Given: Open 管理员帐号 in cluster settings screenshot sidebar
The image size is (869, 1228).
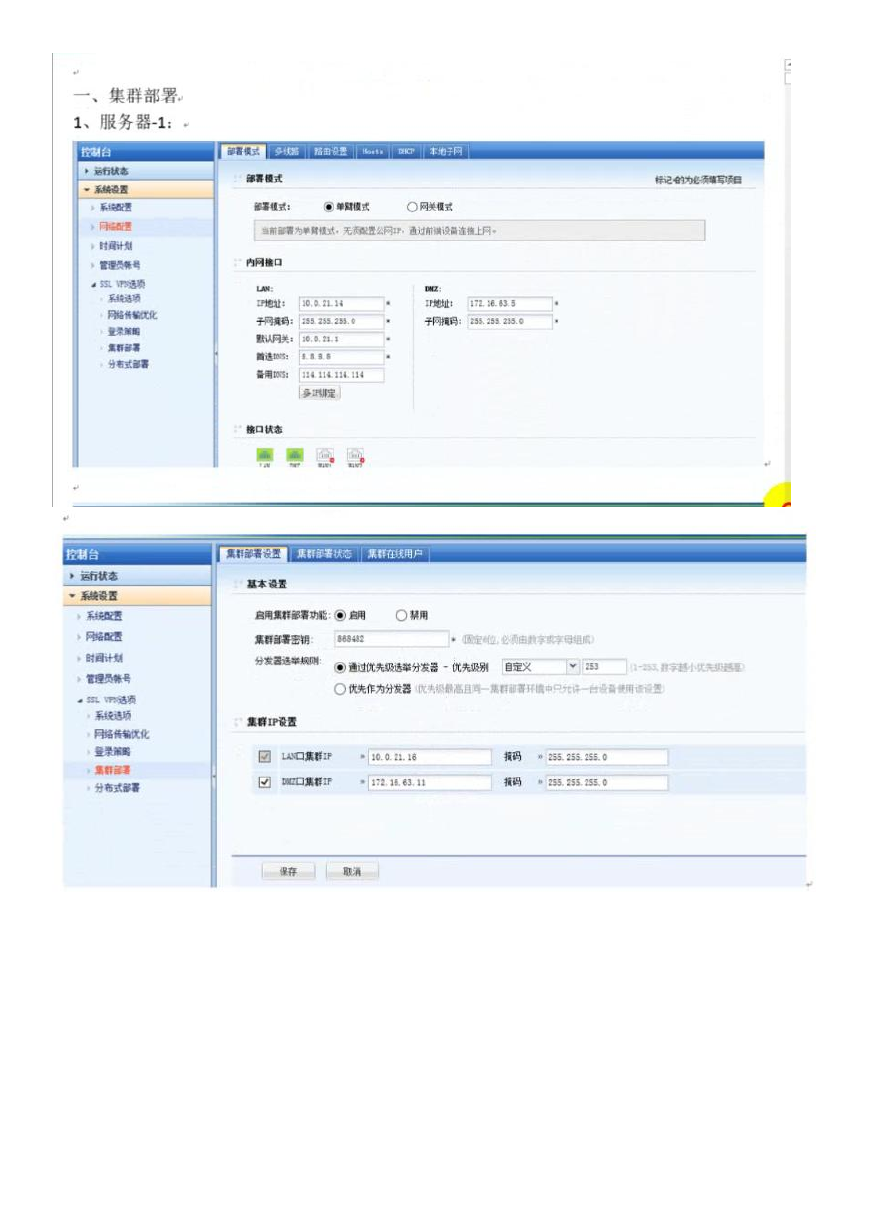Looking at the screenshot, I should click(108, 679).
